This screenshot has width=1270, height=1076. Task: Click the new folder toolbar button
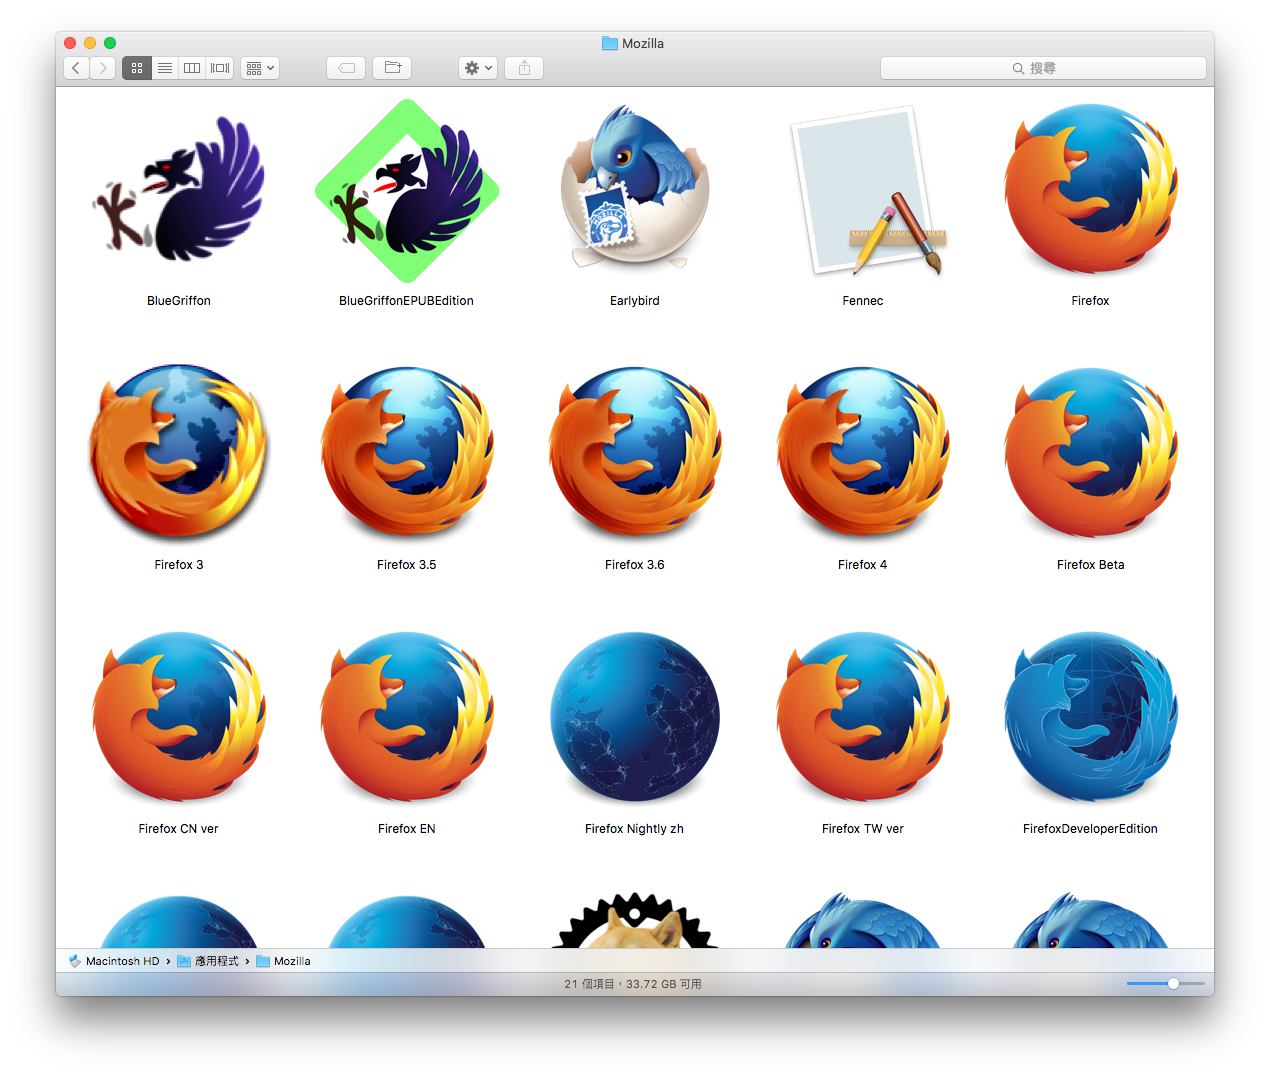coord(392,68)
